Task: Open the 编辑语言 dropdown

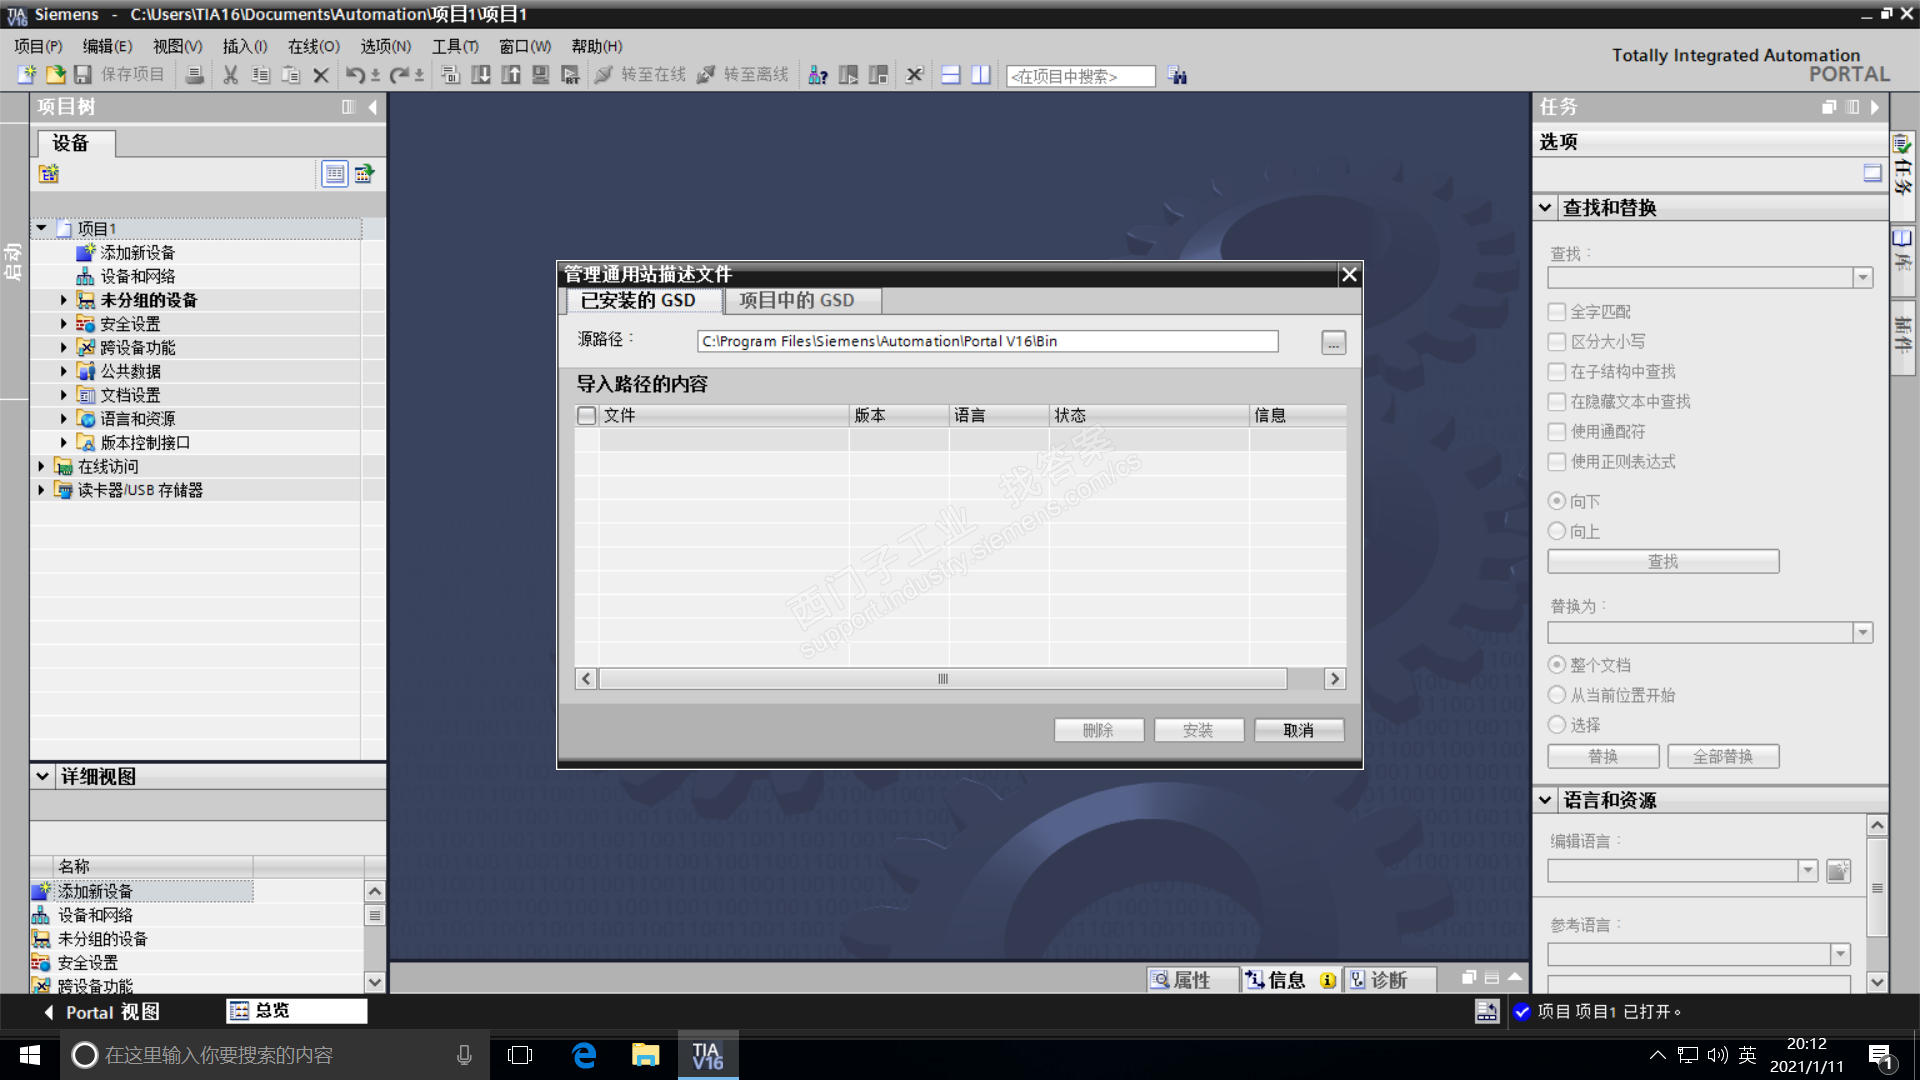Action: coord(1807,871)
